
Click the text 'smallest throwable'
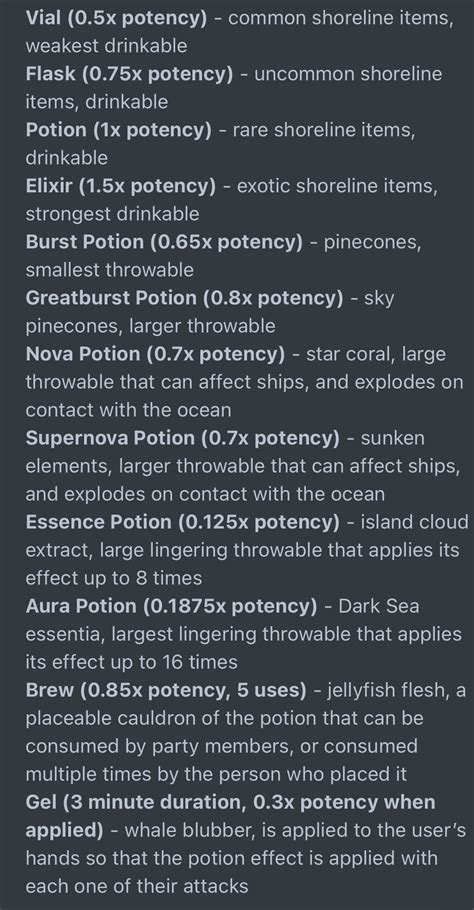(x=109, y=270)
